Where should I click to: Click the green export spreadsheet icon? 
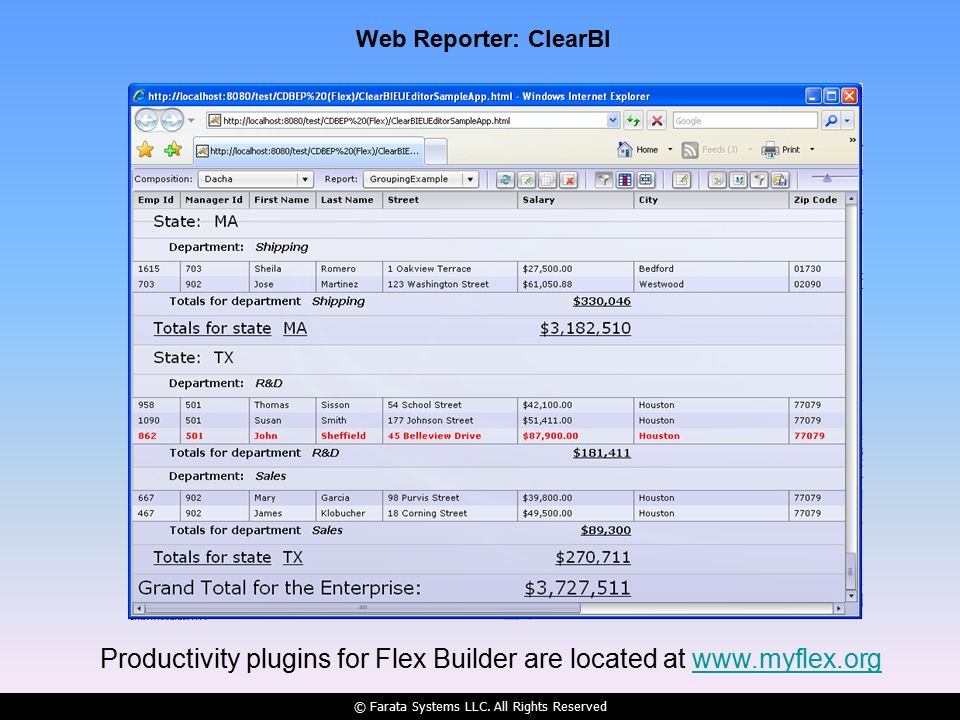[717, 179]
